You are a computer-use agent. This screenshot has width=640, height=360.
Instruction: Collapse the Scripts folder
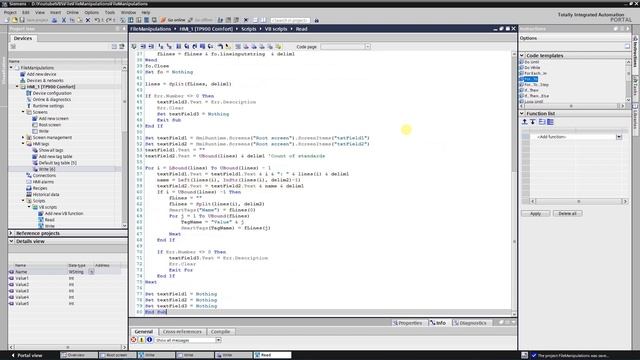[23, 201]
